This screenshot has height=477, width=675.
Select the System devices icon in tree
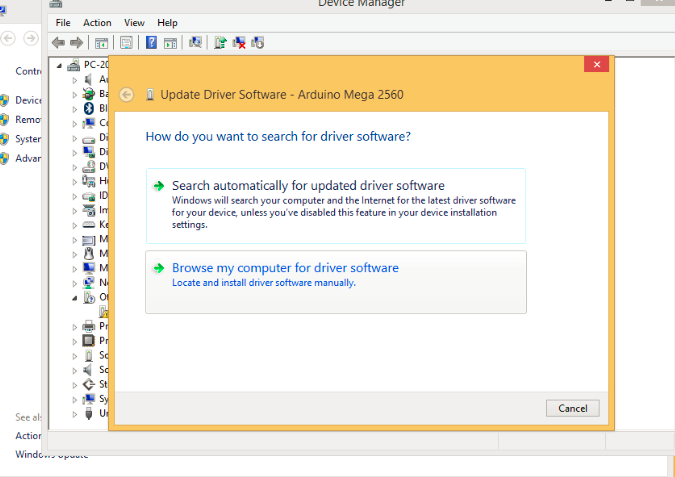click(x=89, y=399)
